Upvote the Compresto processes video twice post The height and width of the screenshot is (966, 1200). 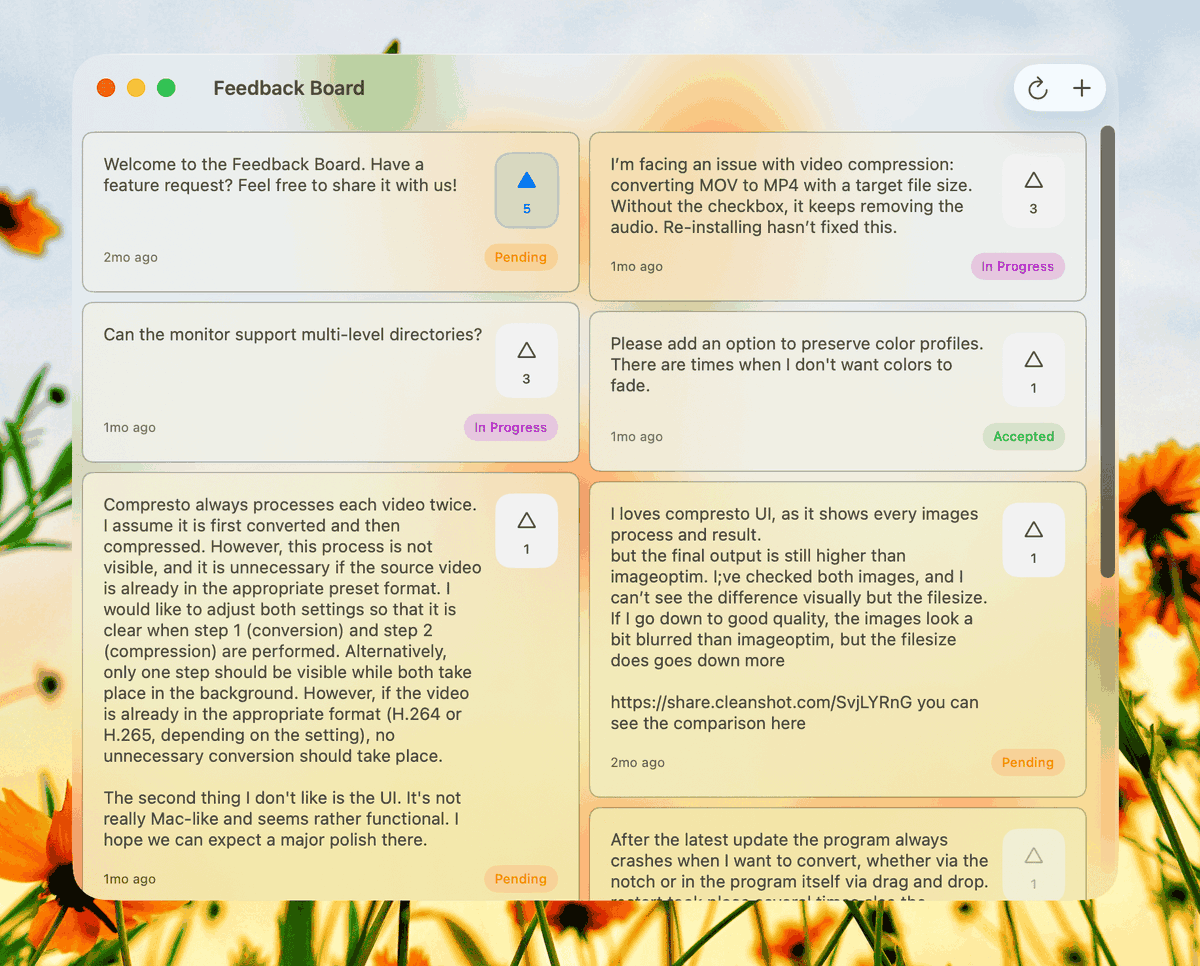point(526,530)
